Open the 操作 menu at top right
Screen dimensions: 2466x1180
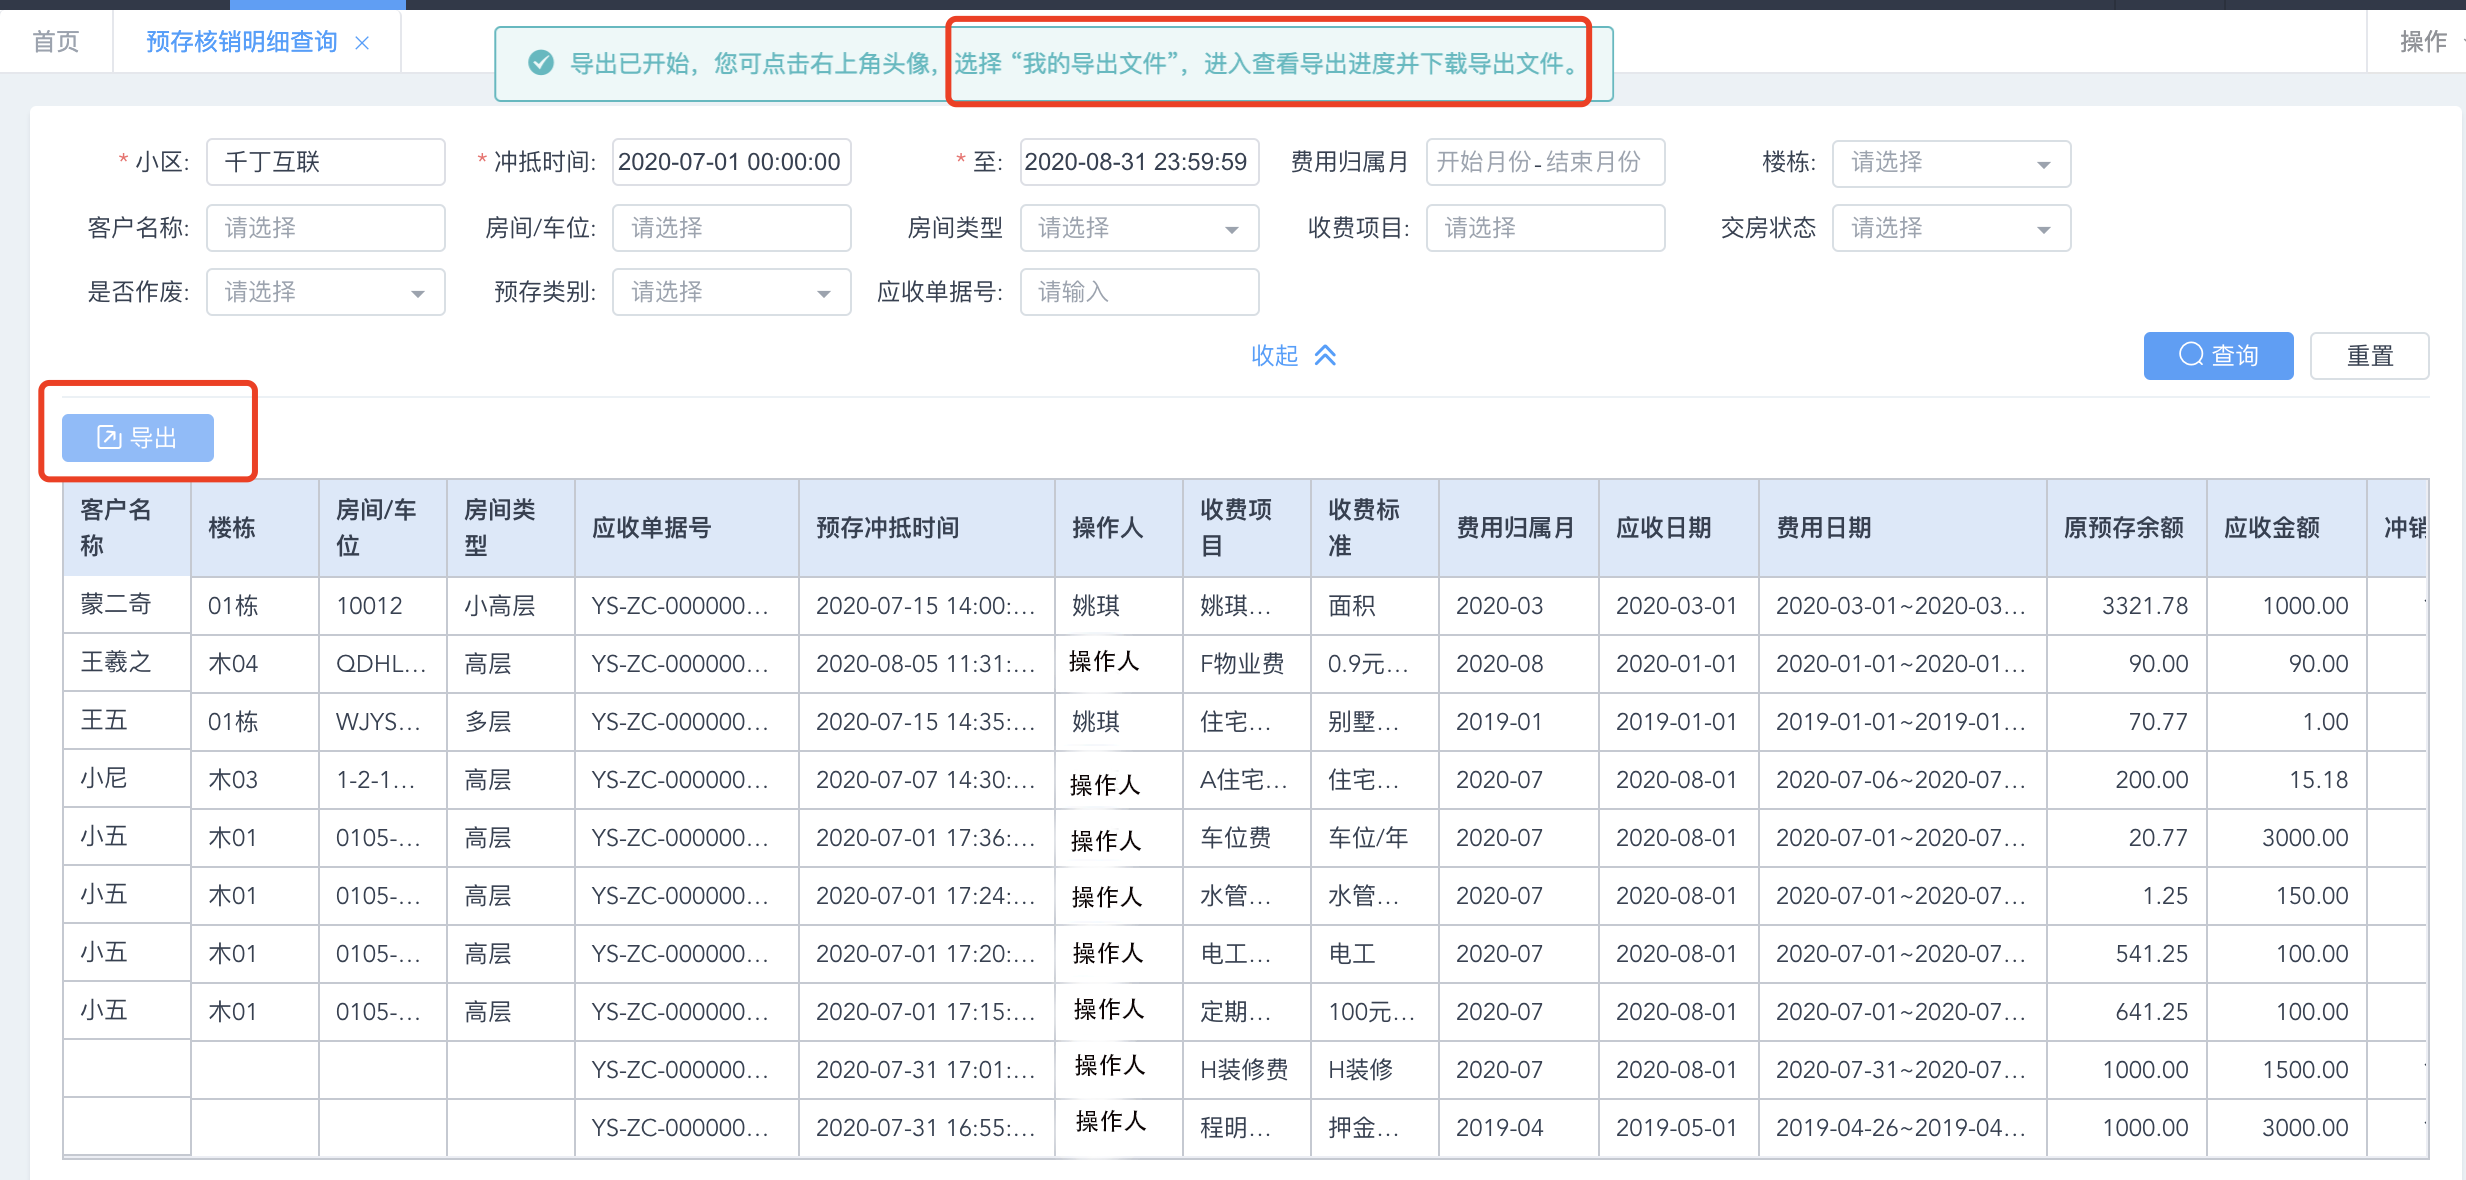coord(2423,42)
